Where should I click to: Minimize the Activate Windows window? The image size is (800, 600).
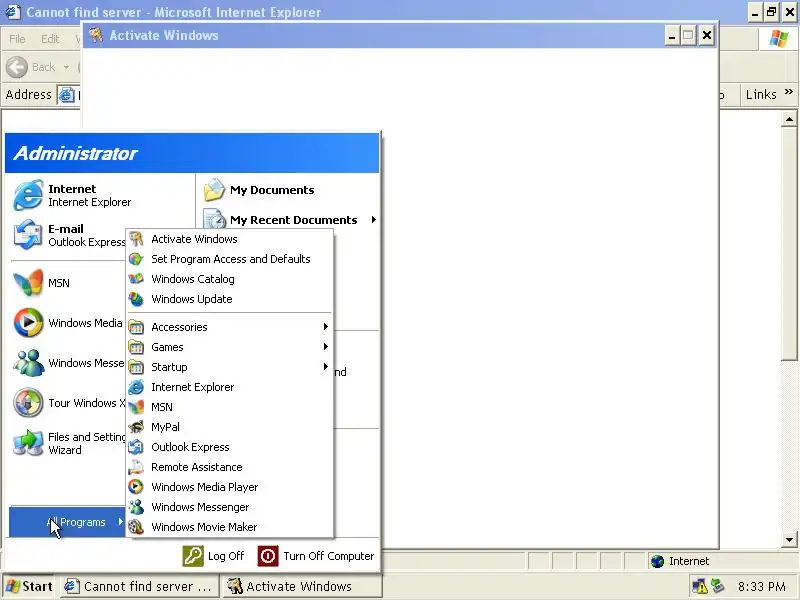pos(672,36)
